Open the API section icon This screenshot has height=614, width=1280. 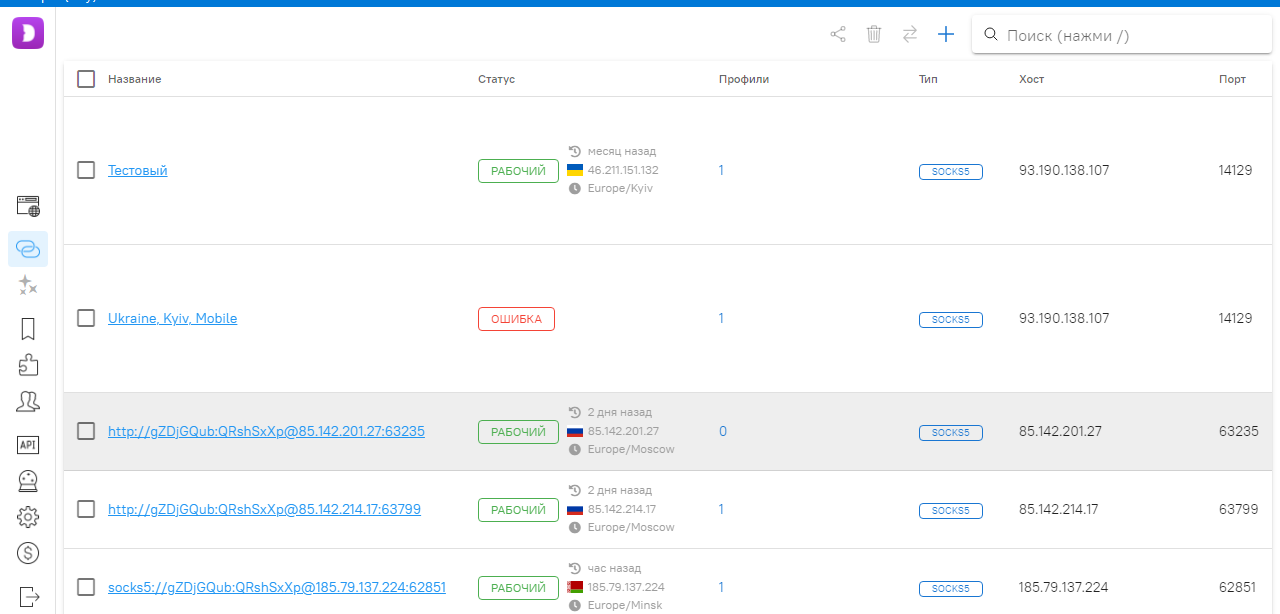point(28,445)
